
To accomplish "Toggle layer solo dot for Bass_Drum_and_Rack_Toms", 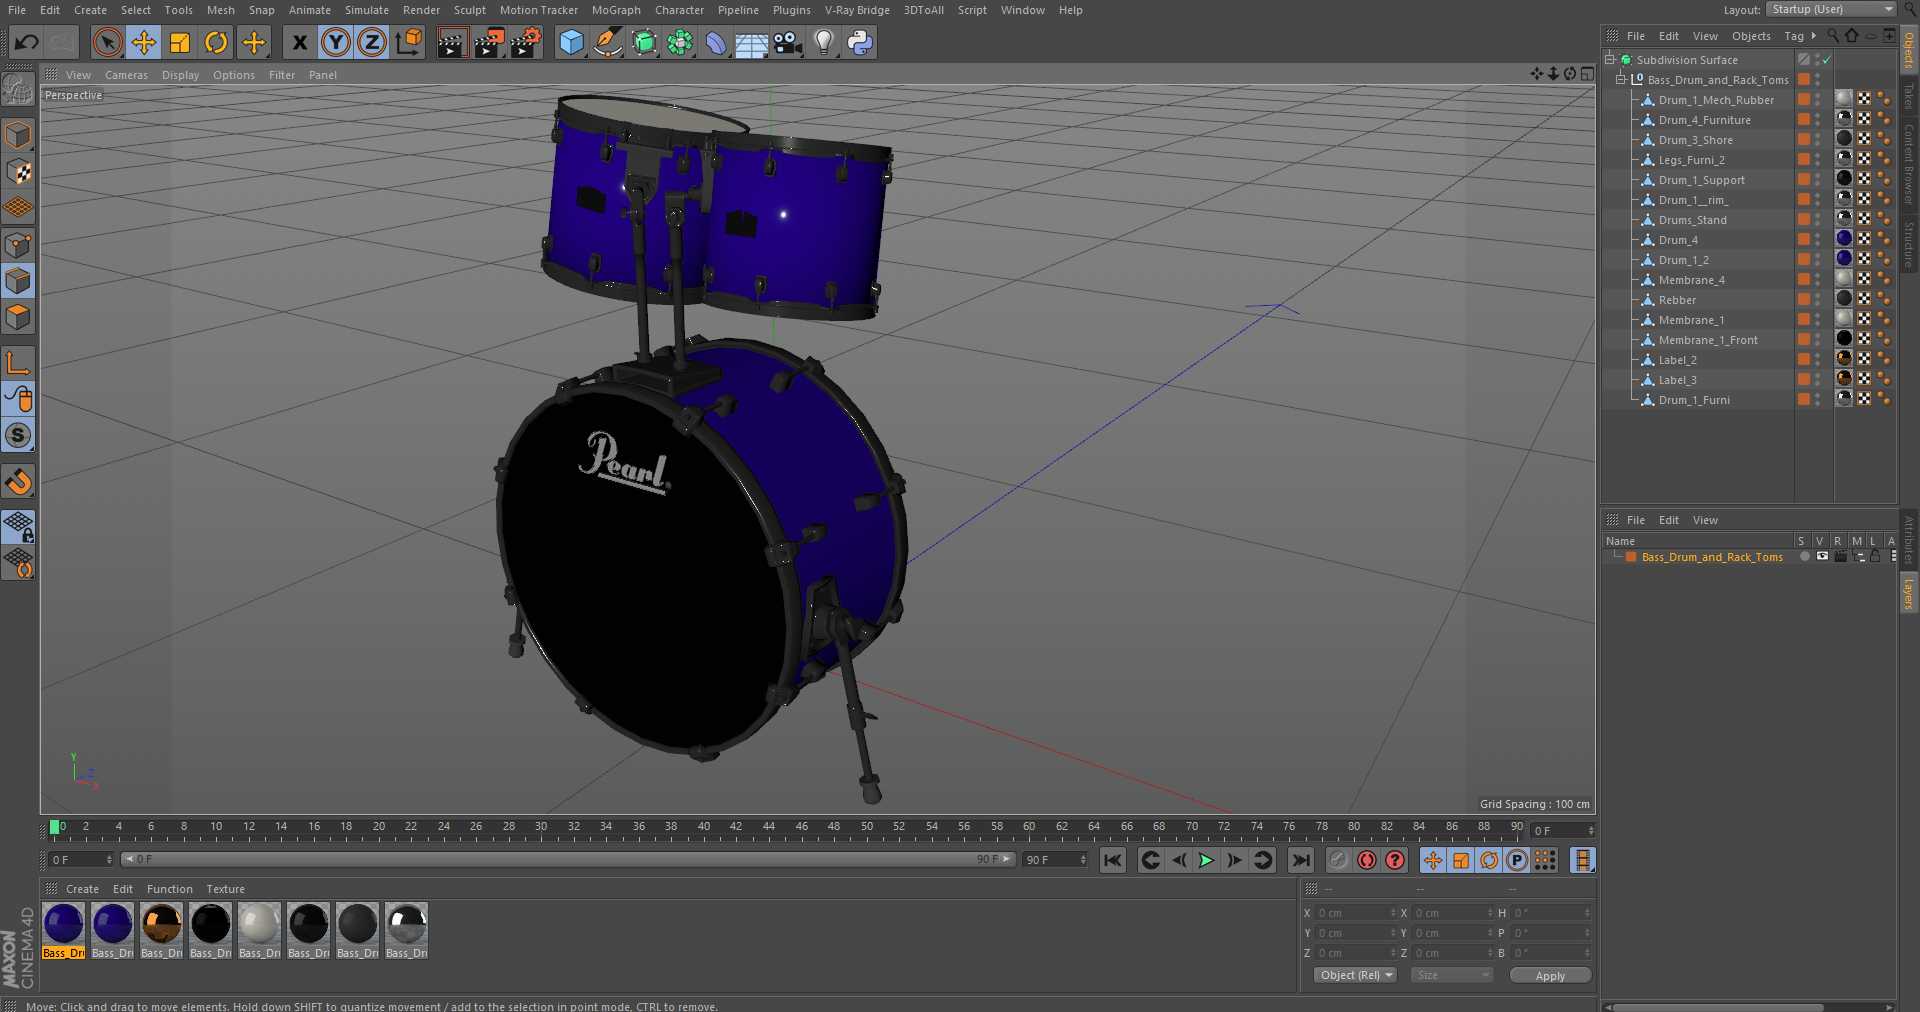I will 1804,557.
